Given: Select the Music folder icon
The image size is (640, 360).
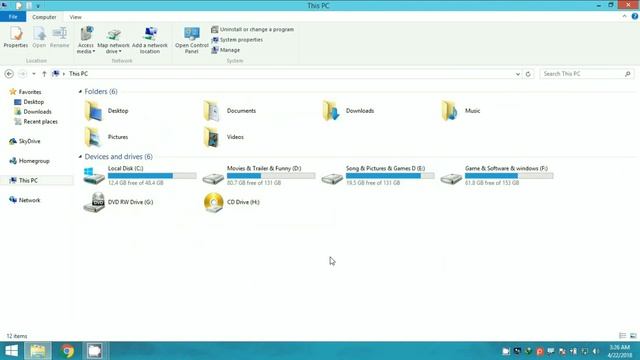Looking at the screenshot, I should coord(450,111).
